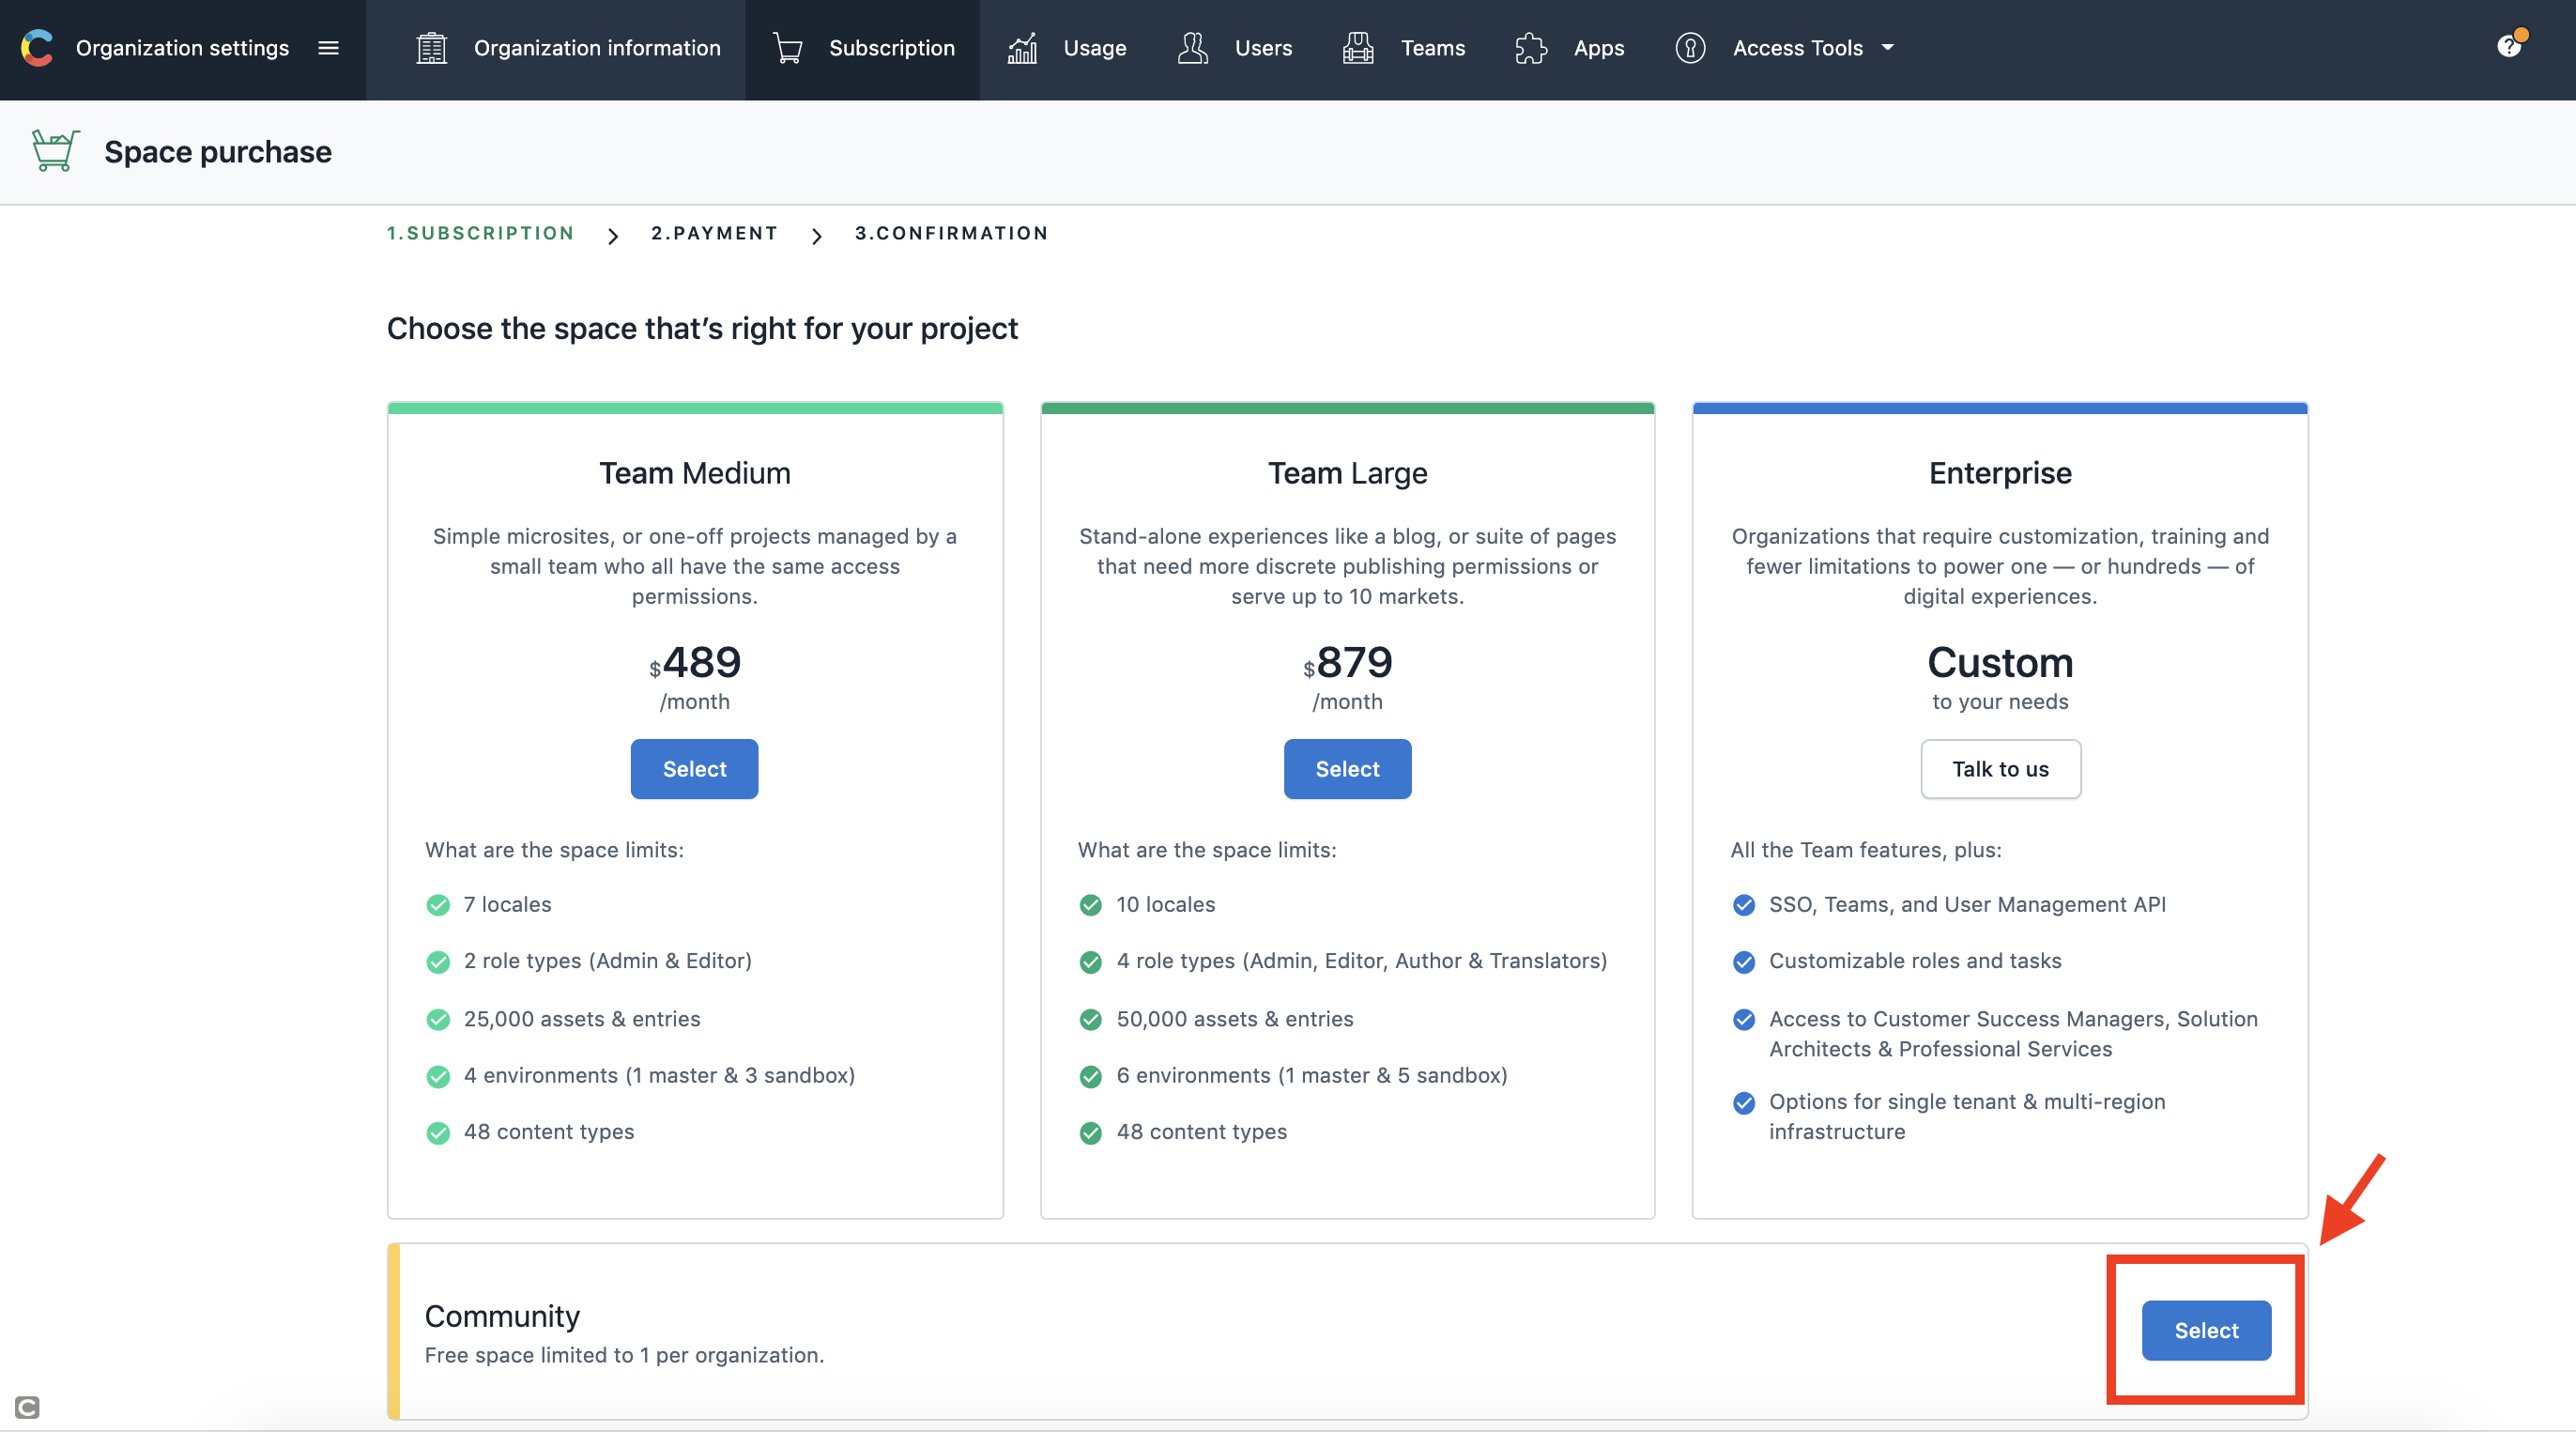Click the Apps puzzle piece icon

tap(1531, 48)
